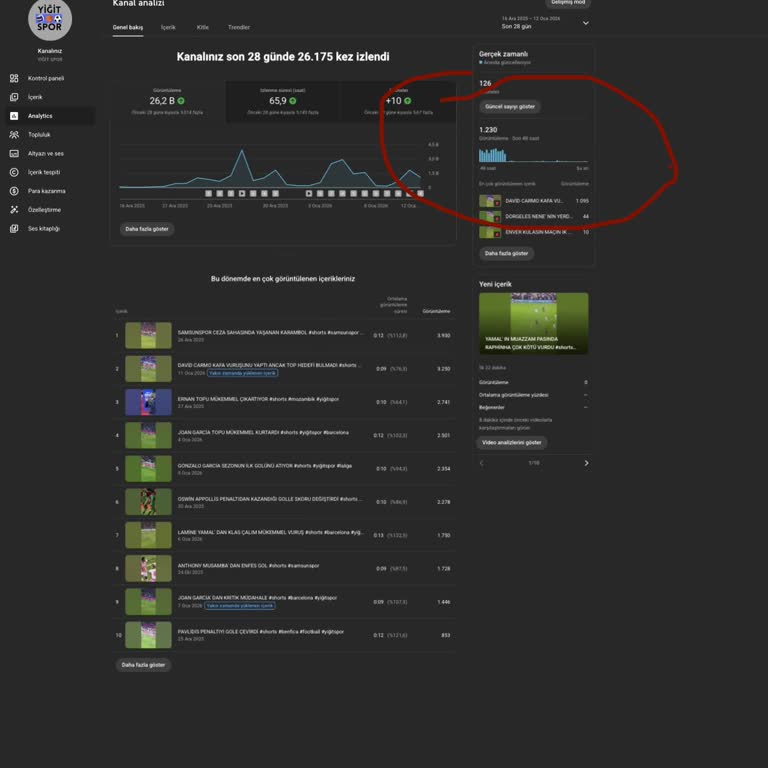Open JOAN GARCIA TOPU MÜKEMMEL KURTARDI title
Image resolution: width=768 pixels, height=768 pixels.
coord(263,432)
